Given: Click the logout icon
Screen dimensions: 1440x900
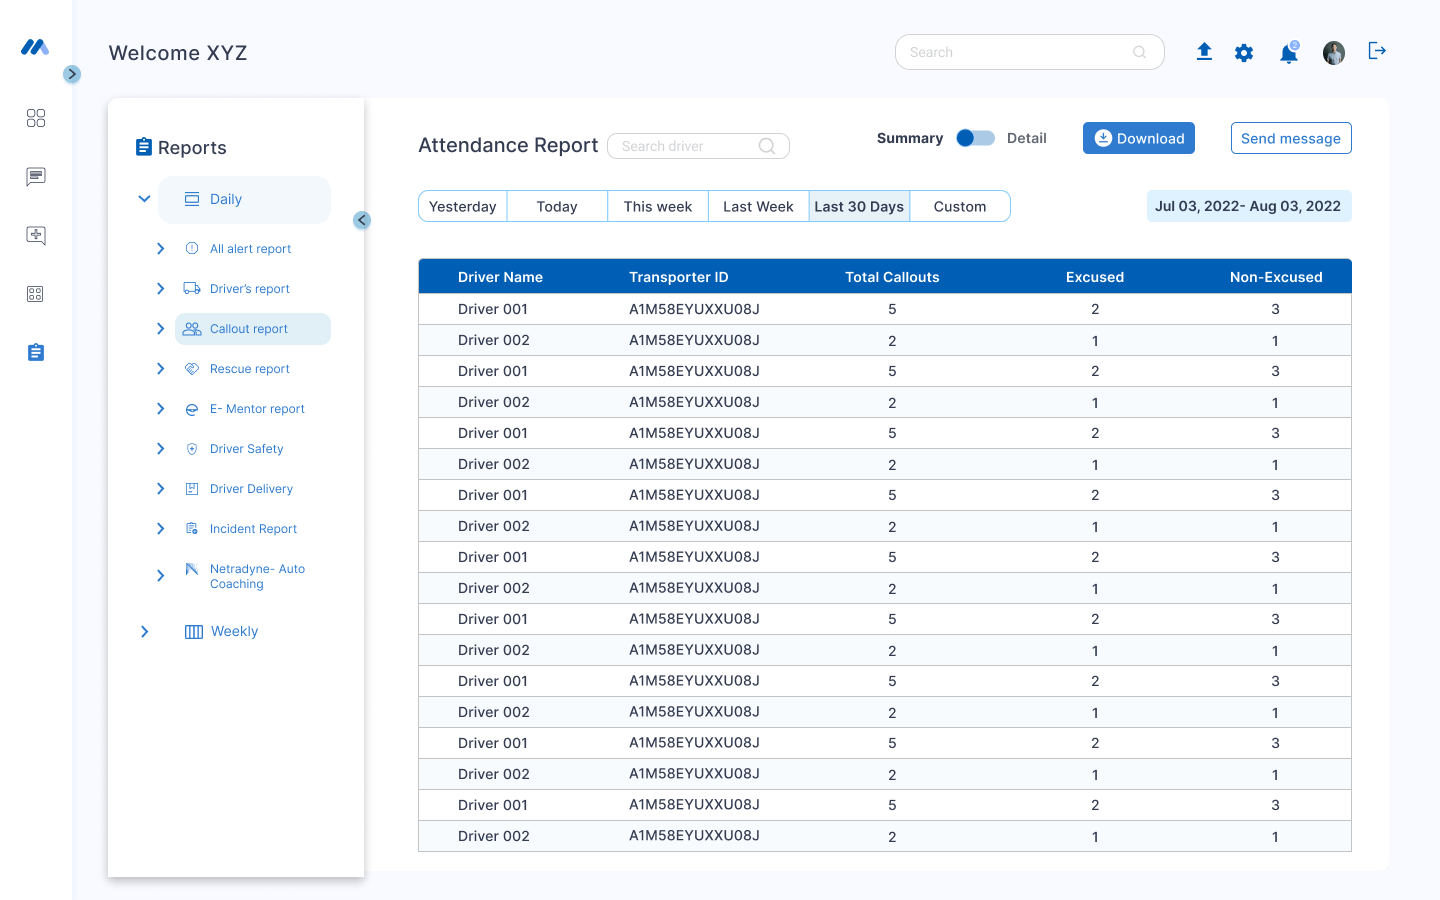Looking at the screenshot, I should pyautogui.click(x=1377, y=51).
